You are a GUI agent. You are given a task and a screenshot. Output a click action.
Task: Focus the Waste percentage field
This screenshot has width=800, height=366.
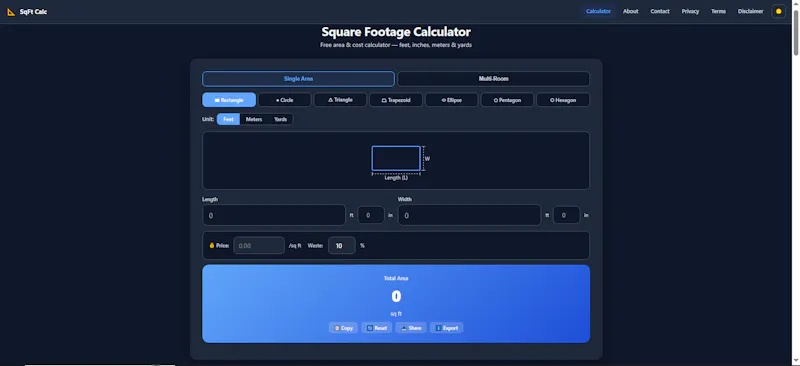coord(341,246)
